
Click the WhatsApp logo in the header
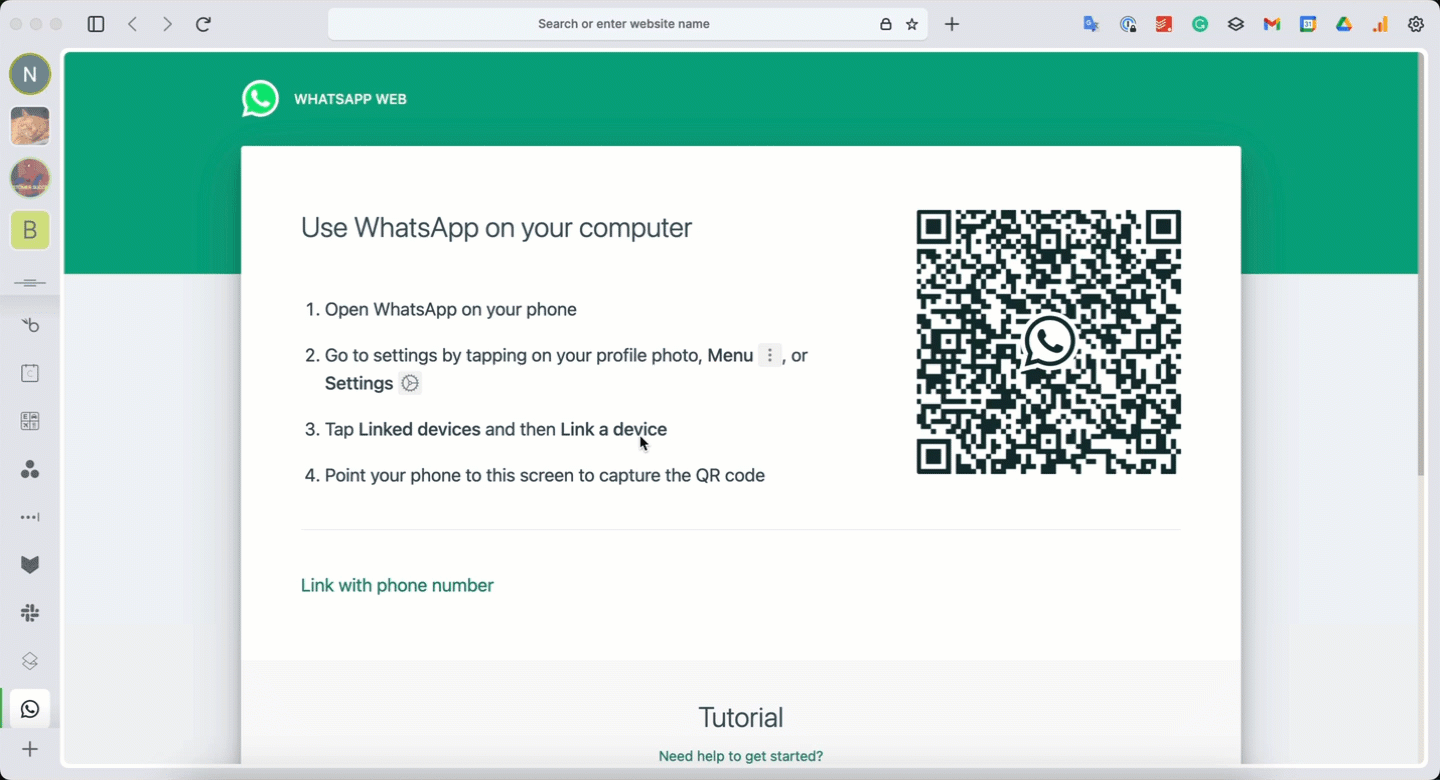(260, 99)
